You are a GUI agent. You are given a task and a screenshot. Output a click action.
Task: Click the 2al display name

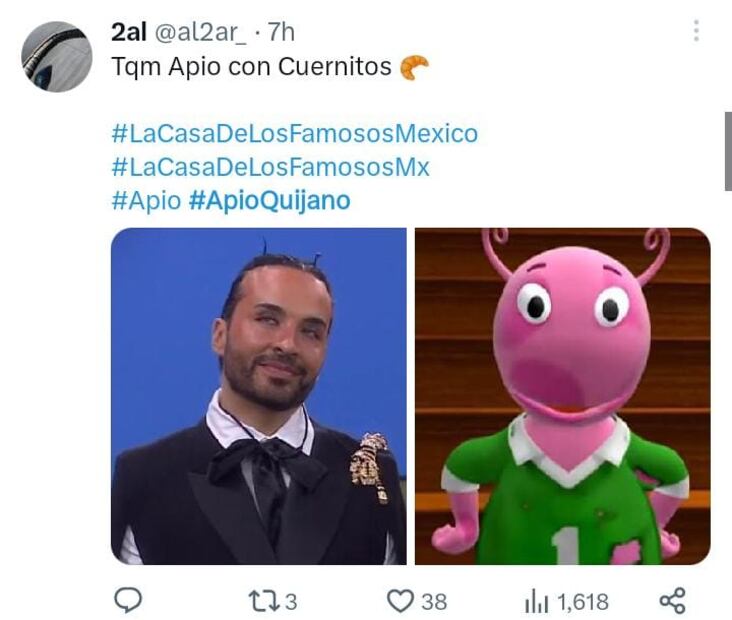(129, 32)
